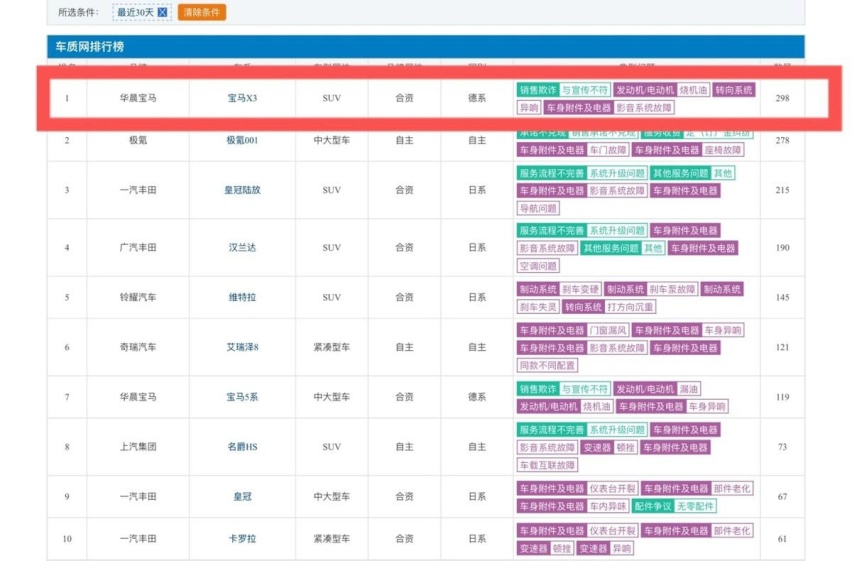Select the 车质网排行榜 header title
852x561 pixels.
pyautogui.click(x=90, y=47)
